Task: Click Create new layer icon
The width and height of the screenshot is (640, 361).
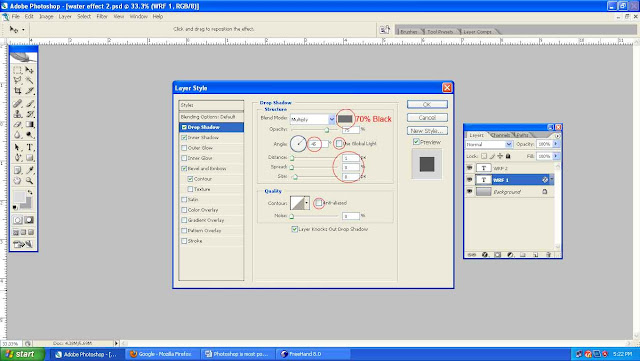Action: 536,254
